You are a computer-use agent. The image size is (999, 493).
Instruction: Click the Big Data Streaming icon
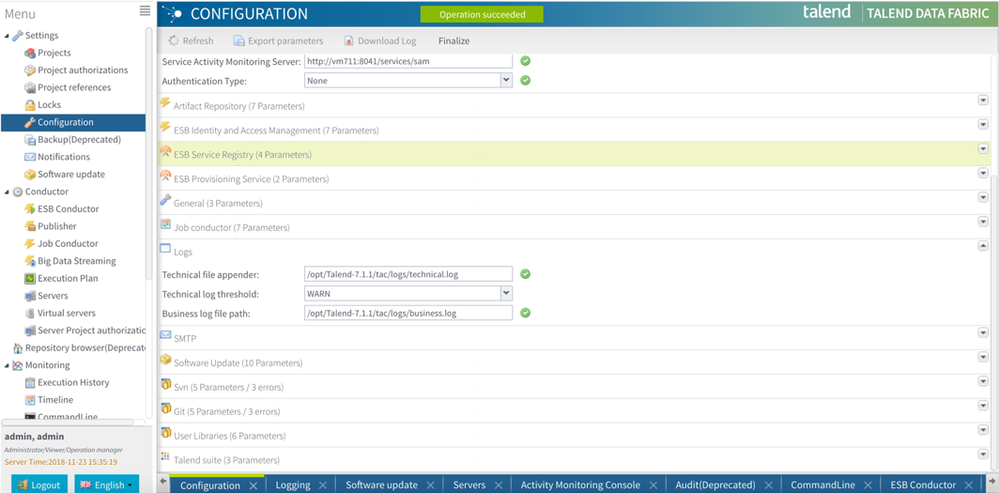tap(30, 261)
